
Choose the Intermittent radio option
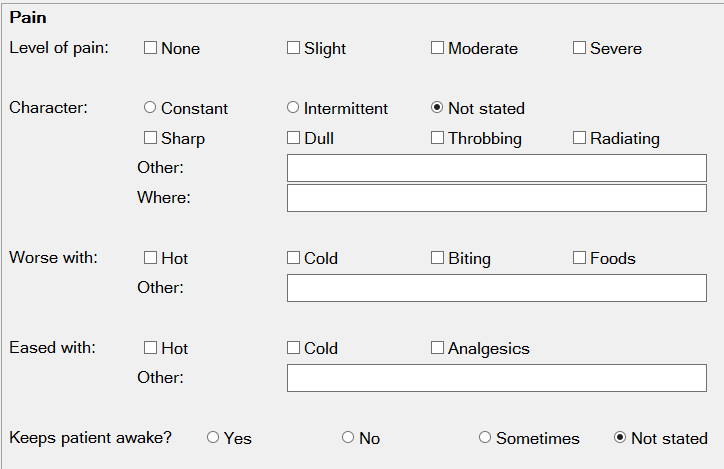(293, 108)
